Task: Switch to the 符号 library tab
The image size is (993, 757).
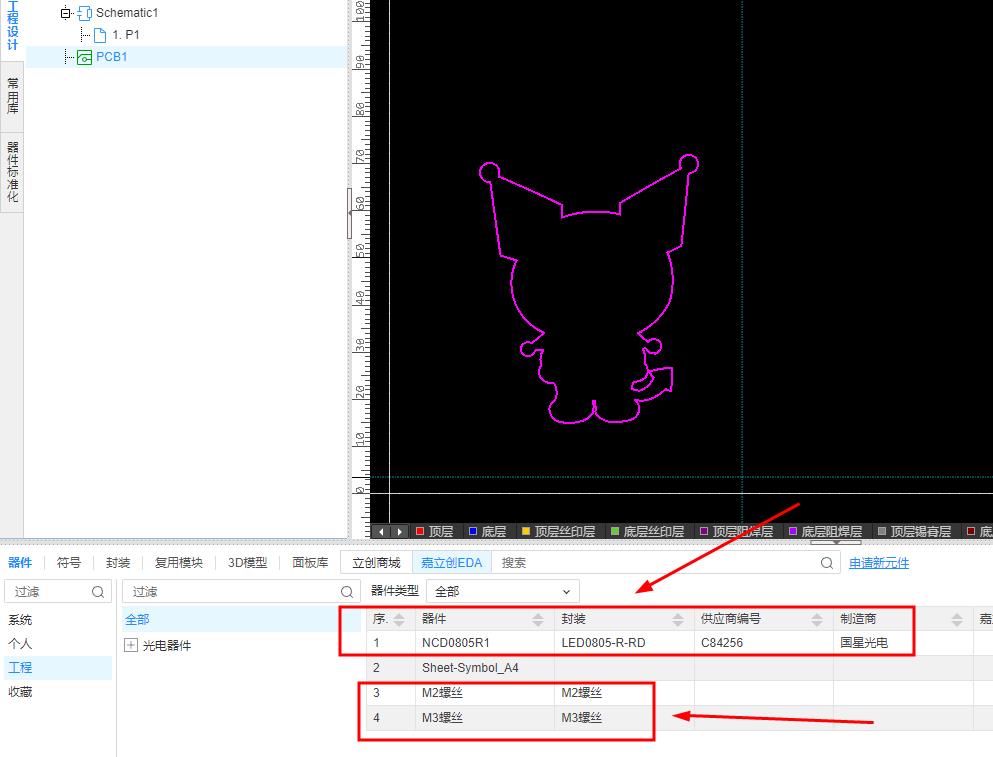Action: [x=68, y=563]
